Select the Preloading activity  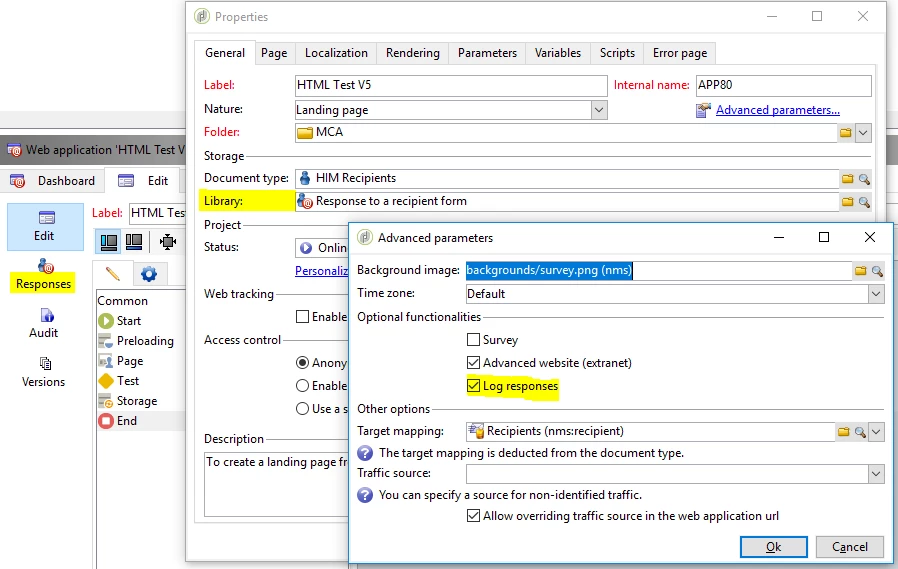coord(136,341)
